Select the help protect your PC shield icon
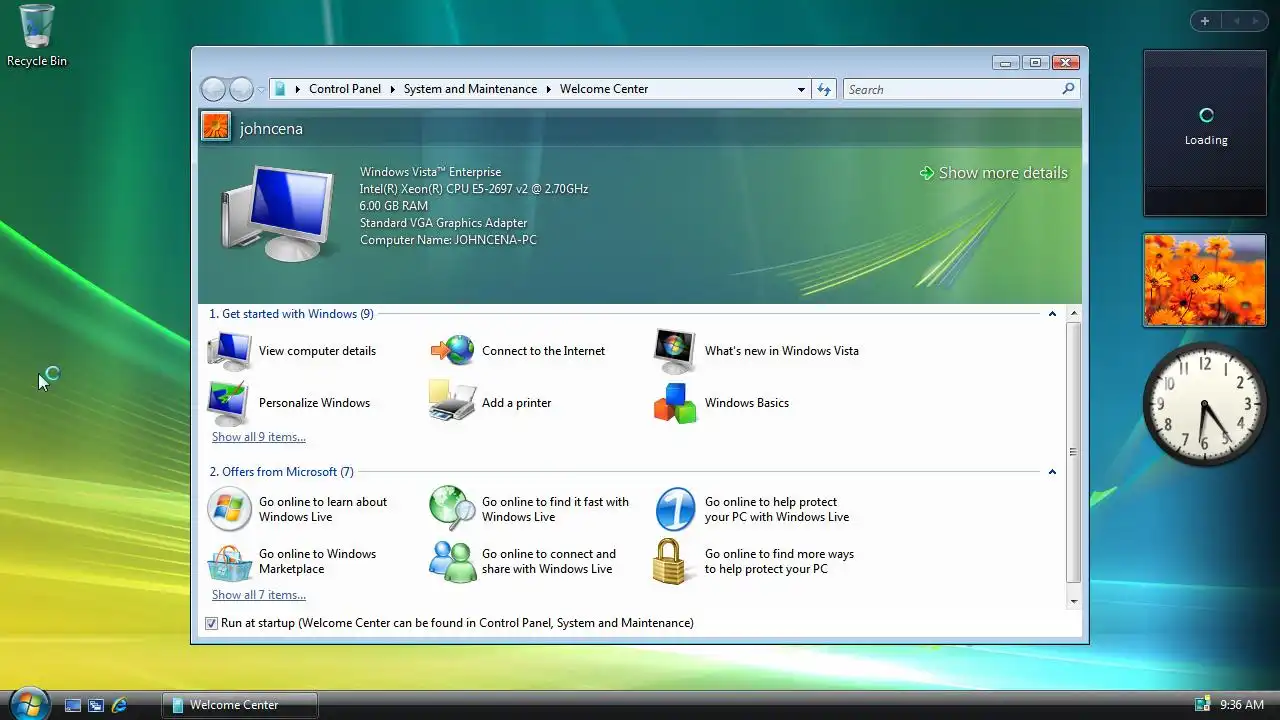 pyautogui.click(x=675, y=509)
